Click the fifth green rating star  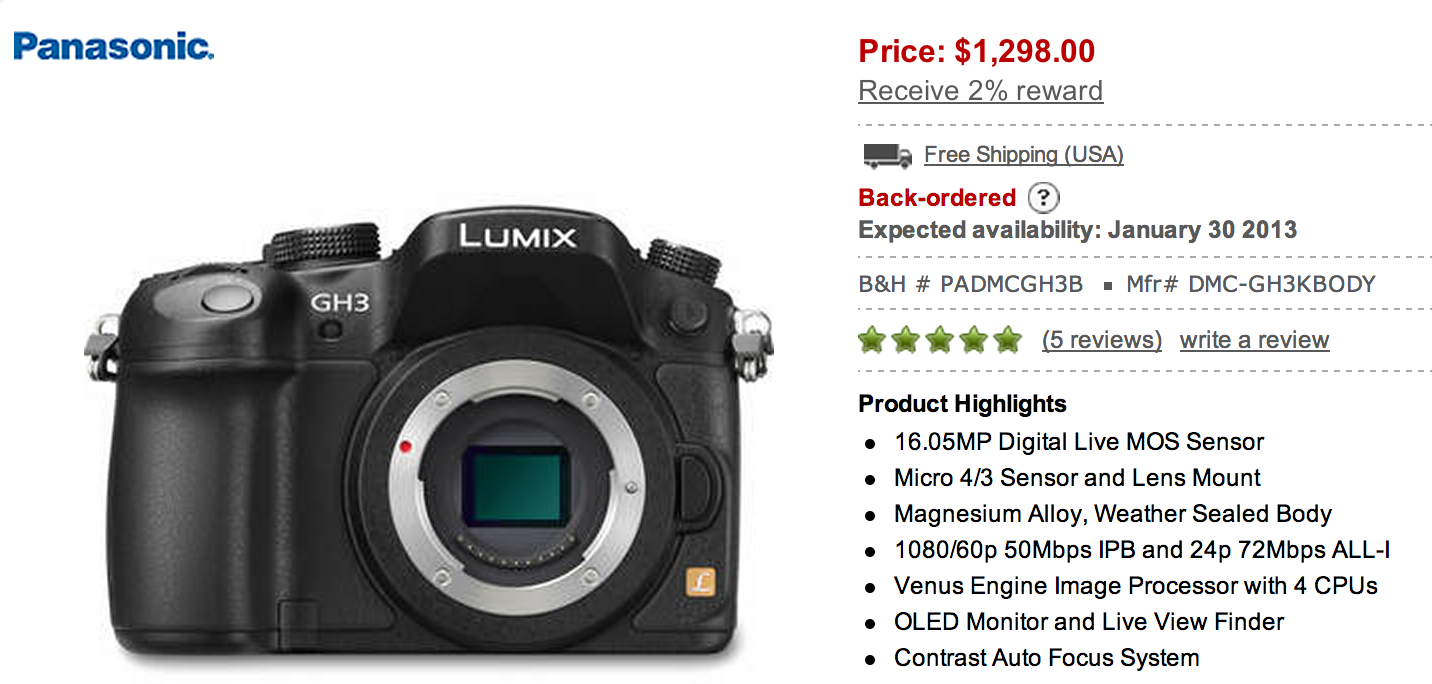pos(1007,340)
